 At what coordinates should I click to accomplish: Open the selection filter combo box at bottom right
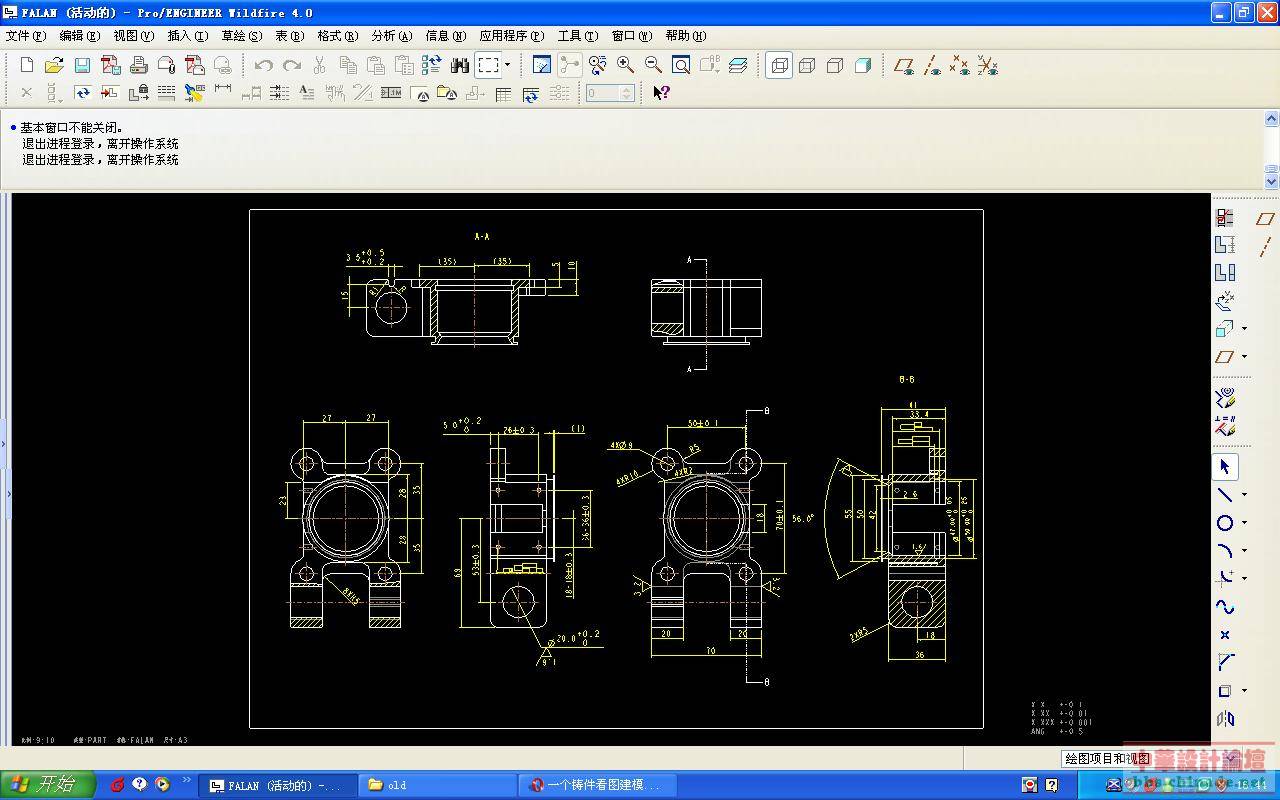point(1150,759)
